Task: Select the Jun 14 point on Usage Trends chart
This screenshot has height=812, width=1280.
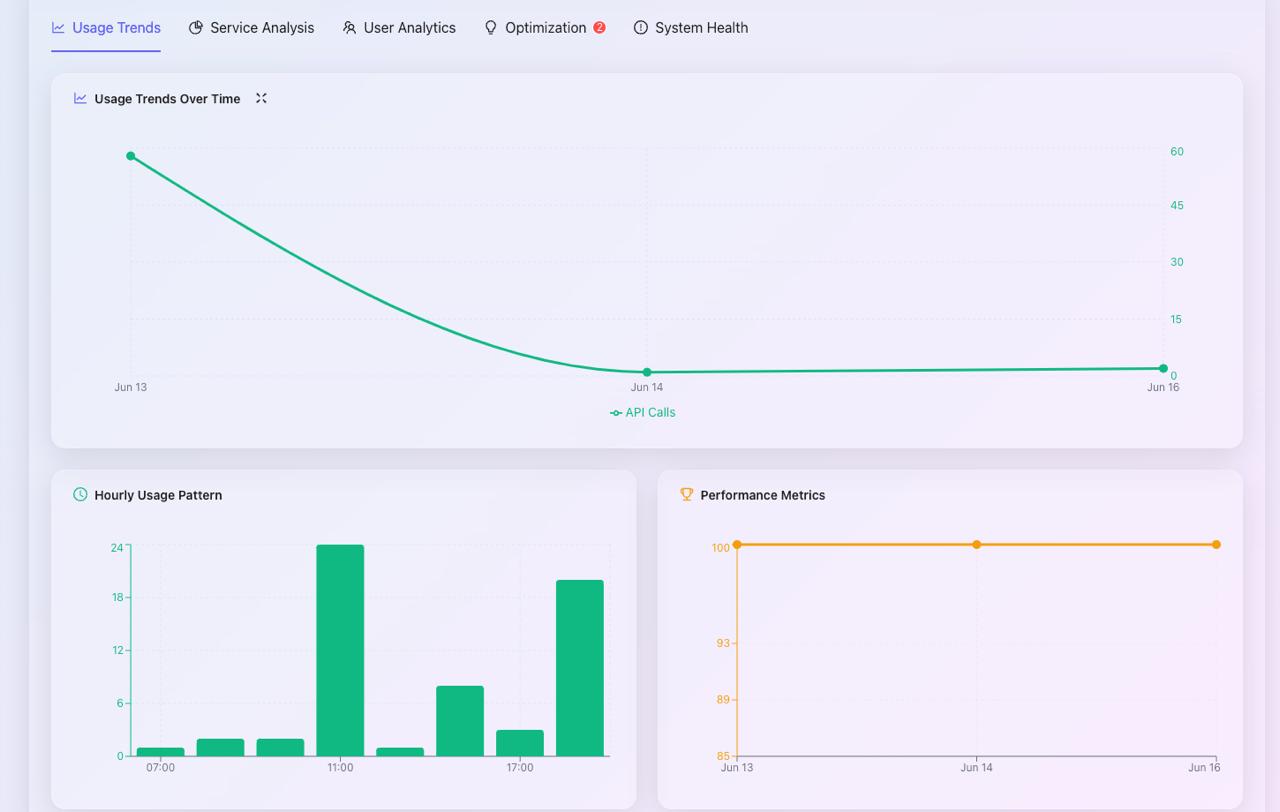Action: click(x=647, y=372)
